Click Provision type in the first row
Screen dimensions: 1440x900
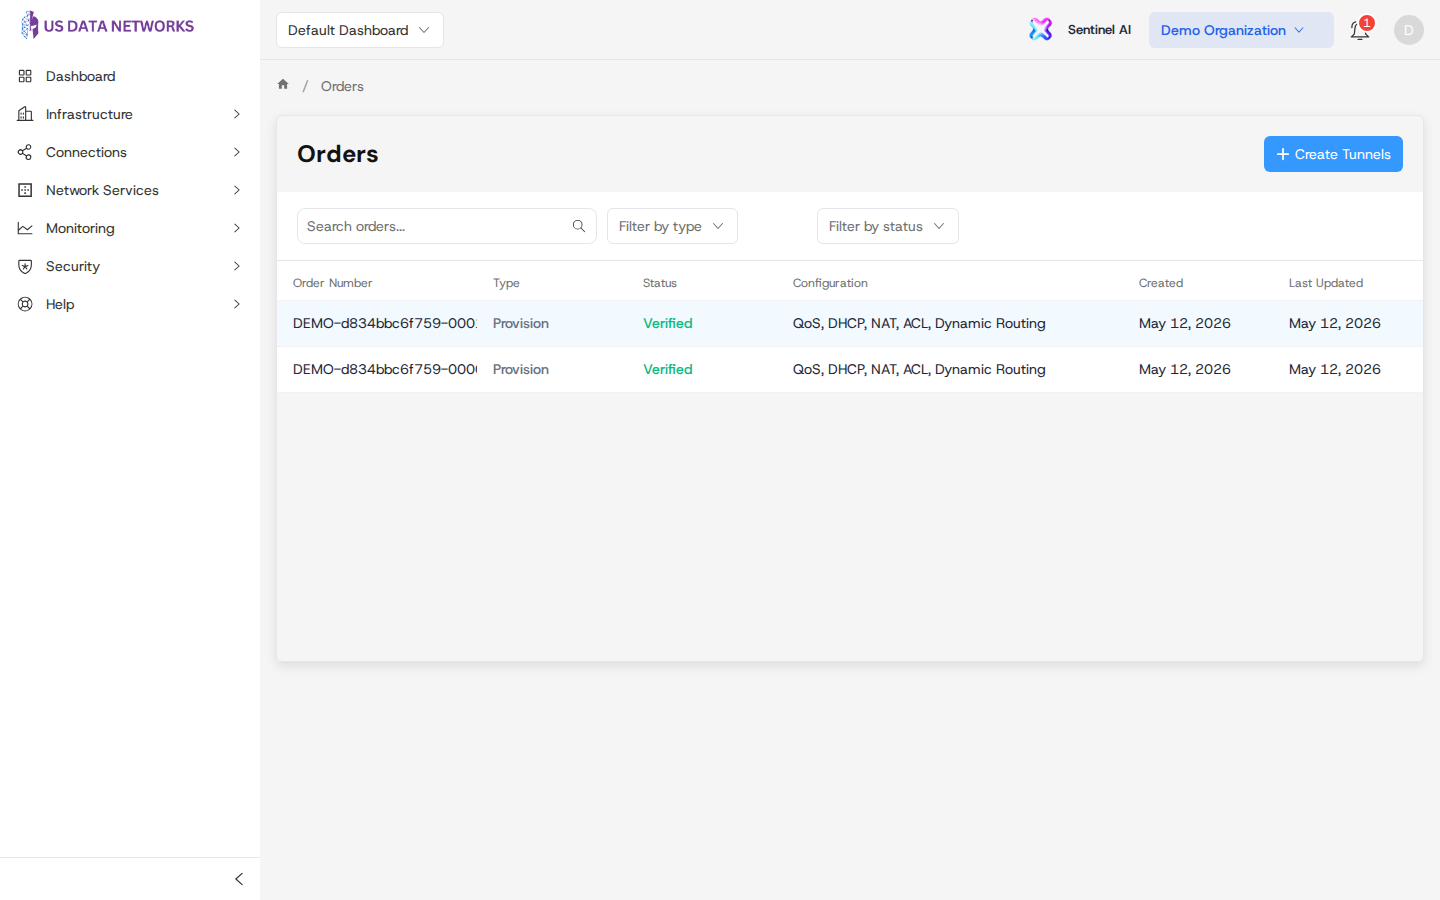tap(521, 323)
